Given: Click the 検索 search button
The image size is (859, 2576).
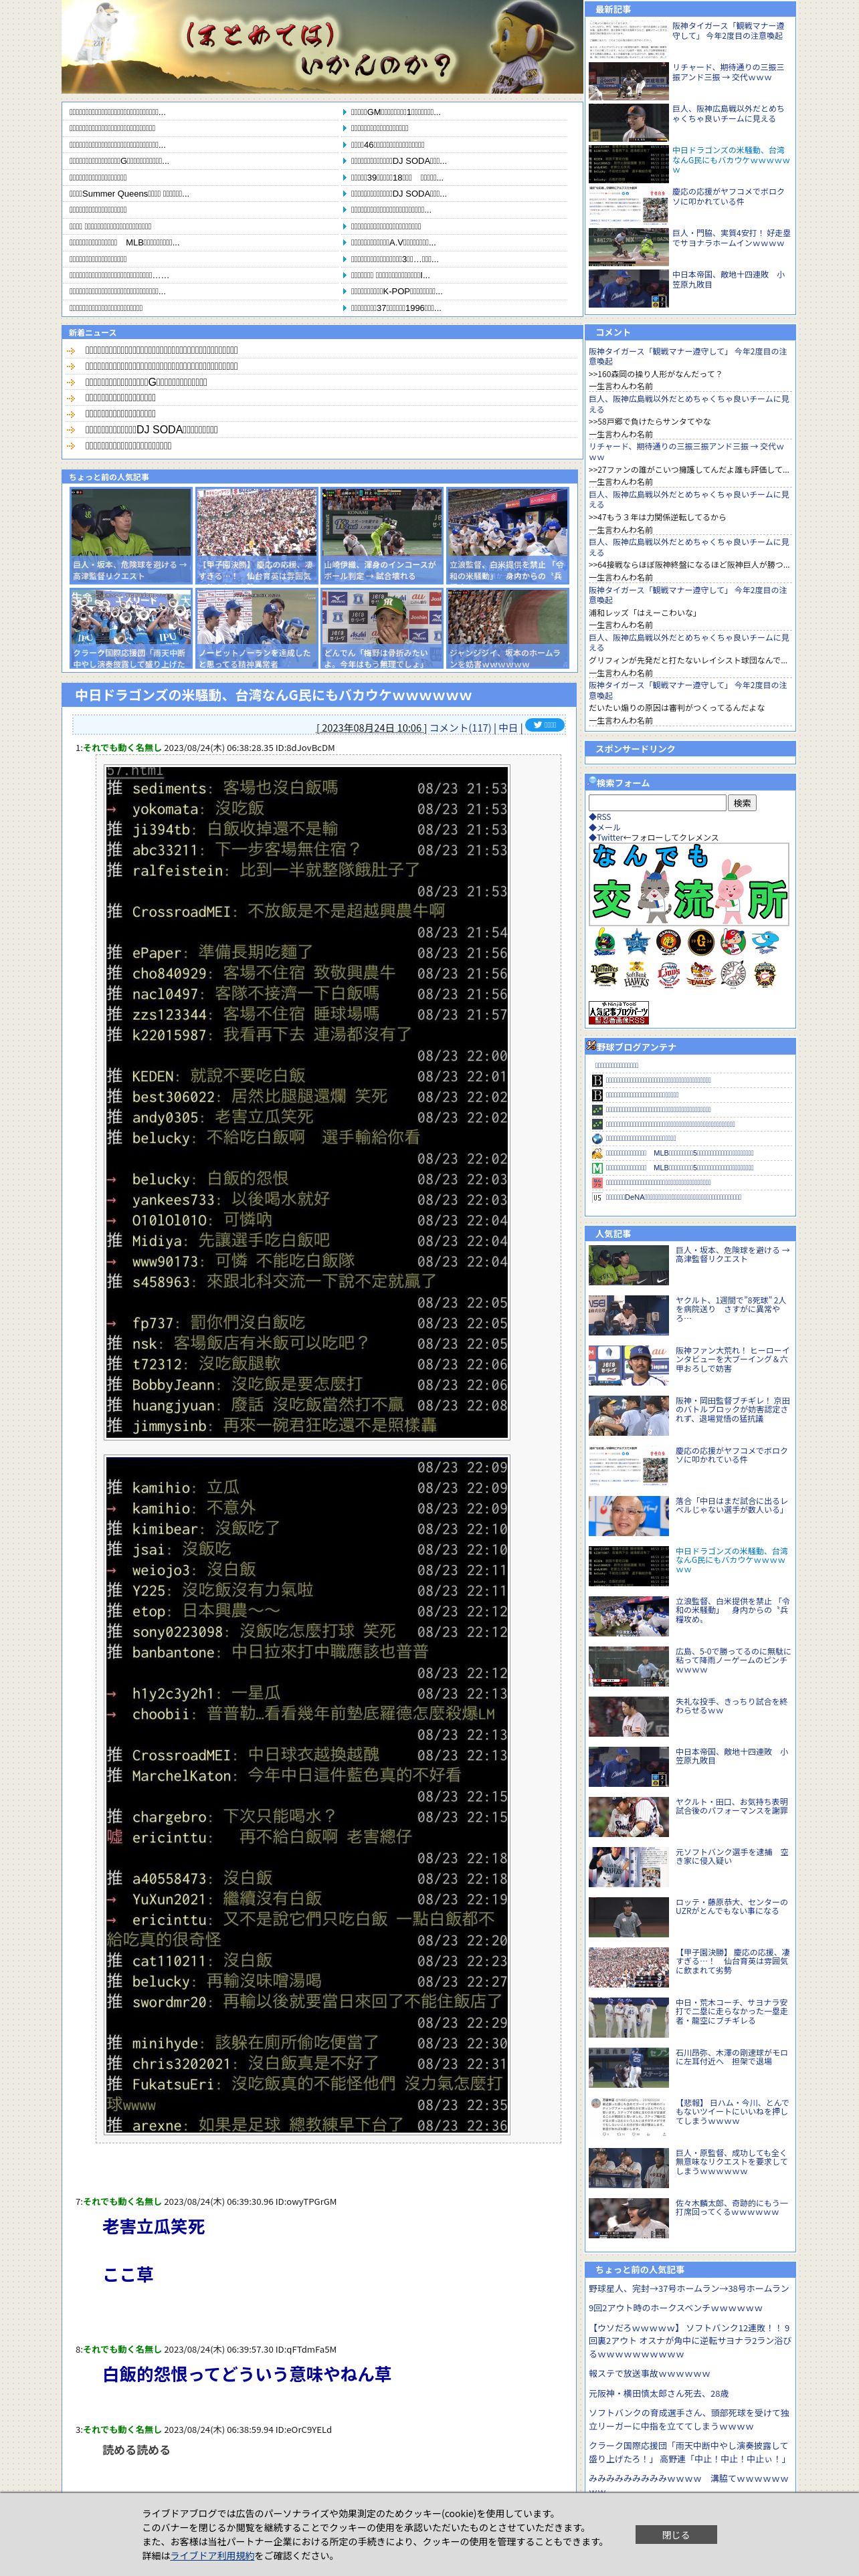Looking at the screenshot, I should click(x=742, y=803).
